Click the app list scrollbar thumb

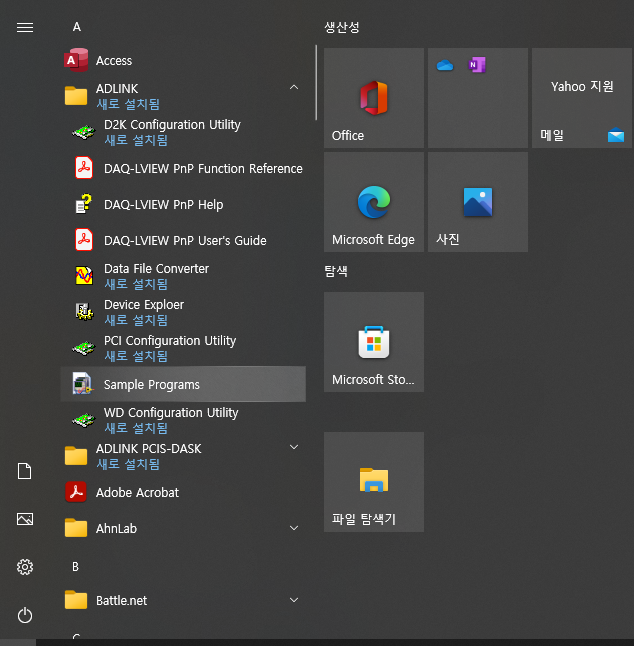pos(316,82)
